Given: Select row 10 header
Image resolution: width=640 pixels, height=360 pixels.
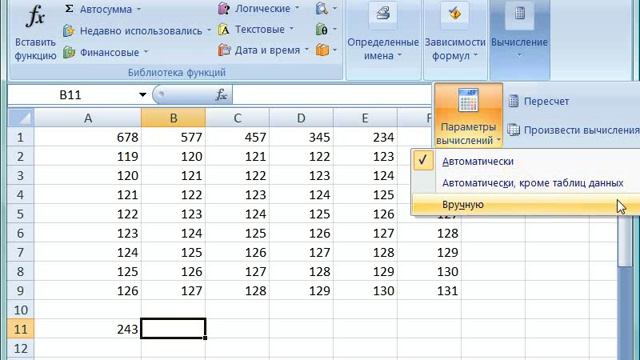Looking at the screenshot, I should [x=20, y=310].
